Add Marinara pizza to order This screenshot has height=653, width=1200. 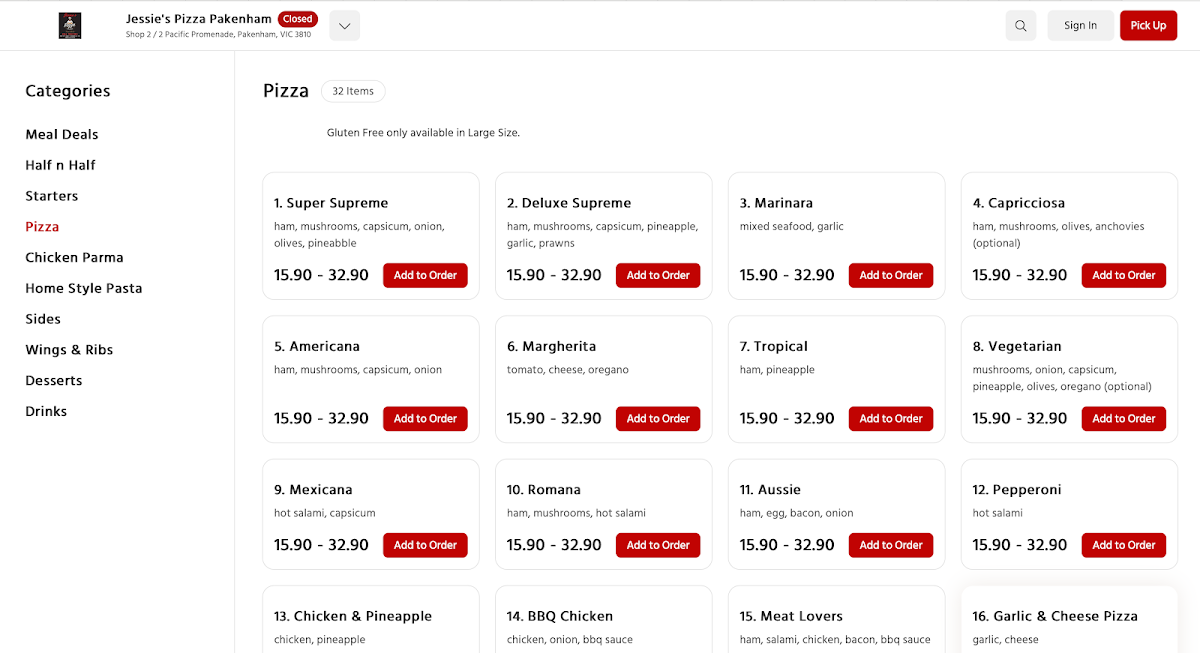coord(891,275)
